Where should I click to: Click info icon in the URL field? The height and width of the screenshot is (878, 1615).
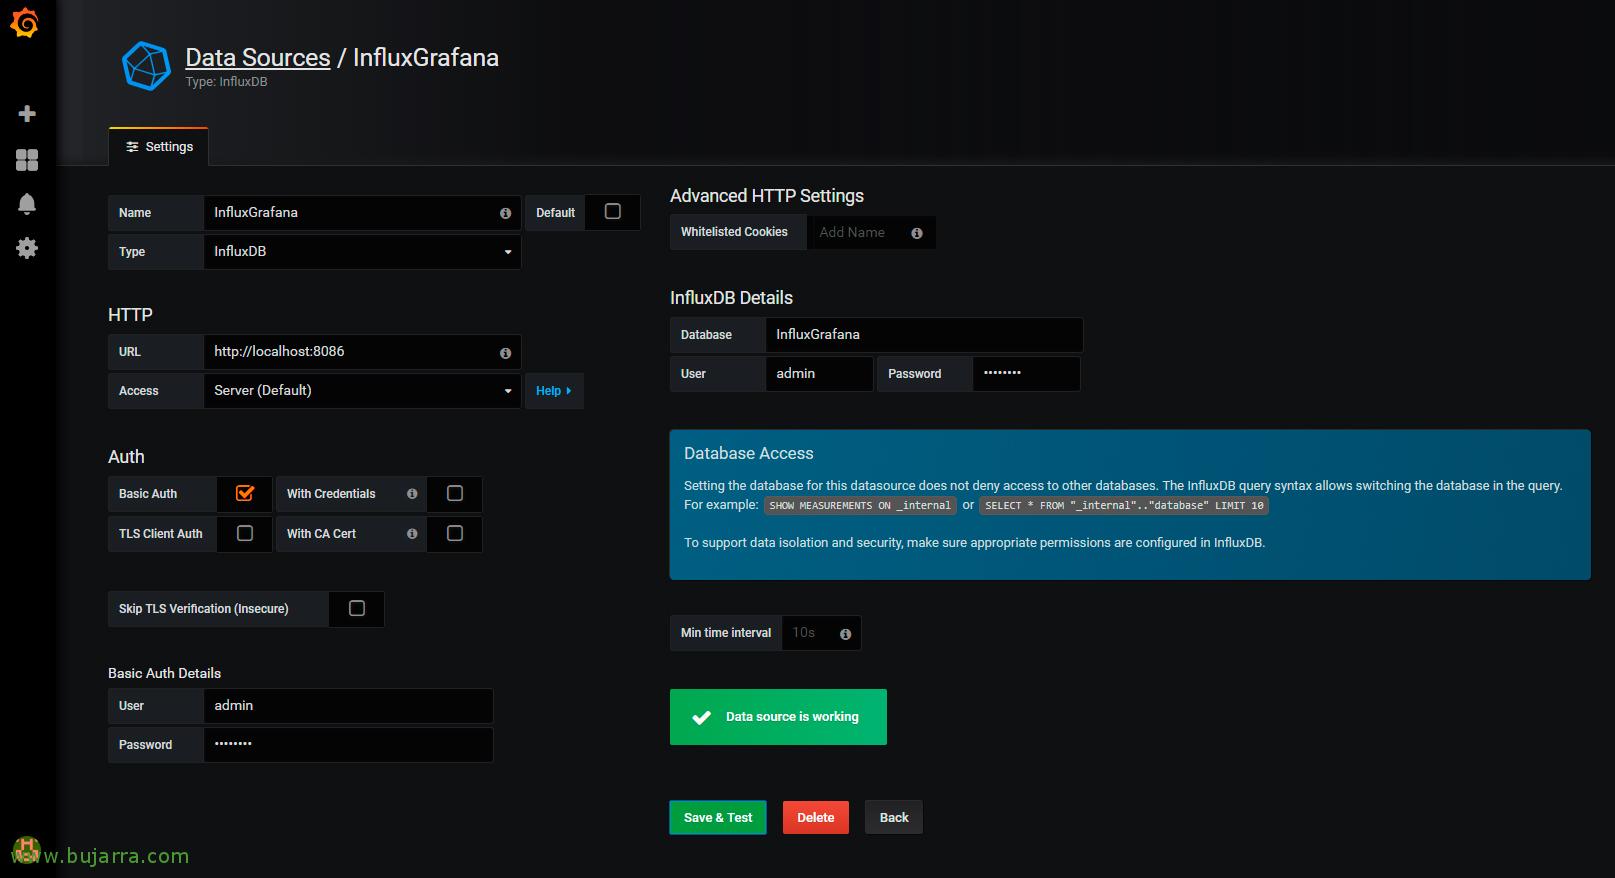(505, 353)
